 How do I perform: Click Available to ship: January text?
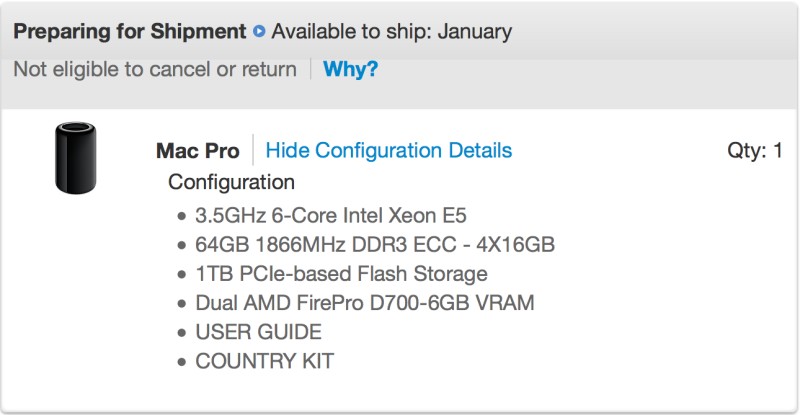391,31
